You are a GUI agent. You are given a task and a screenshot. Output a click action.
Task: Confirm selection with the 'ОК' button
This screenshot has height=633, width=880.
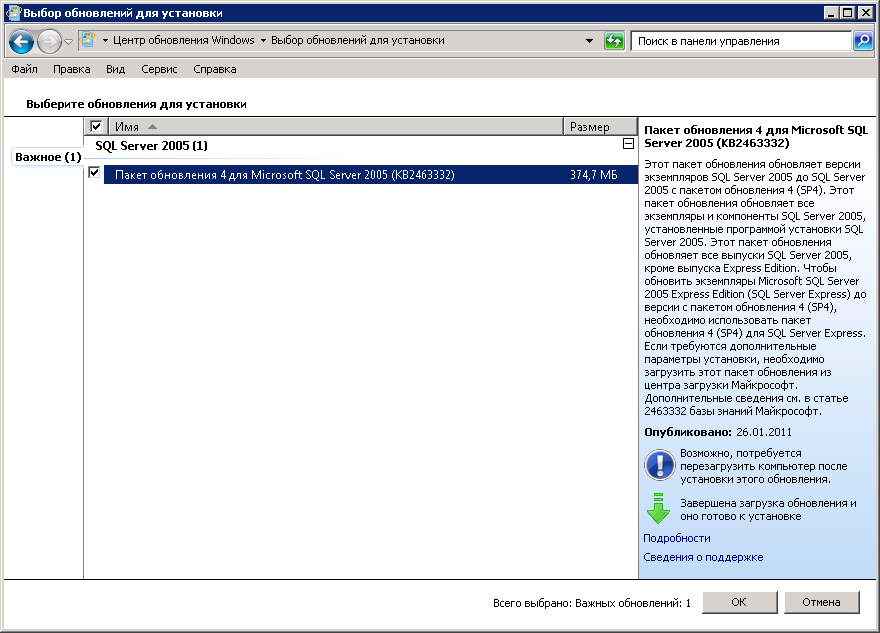point(739,602)
